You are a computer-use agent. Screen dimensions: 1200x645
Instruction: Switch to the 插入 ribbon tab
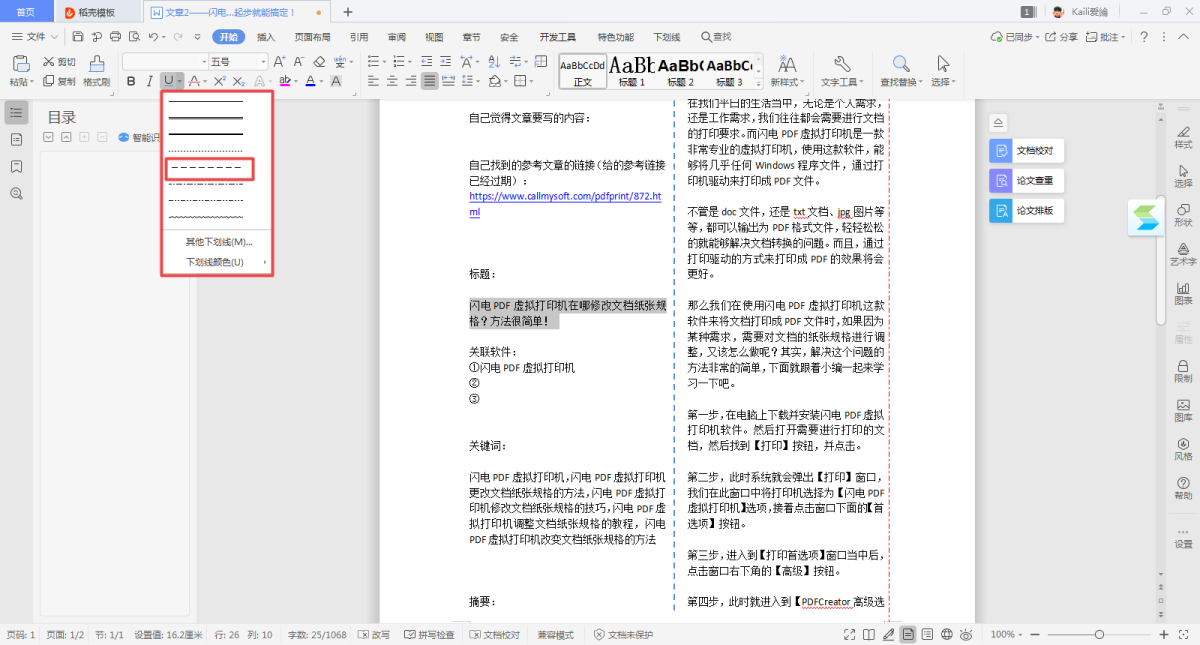pyautogui.click(x=266, y=37)
